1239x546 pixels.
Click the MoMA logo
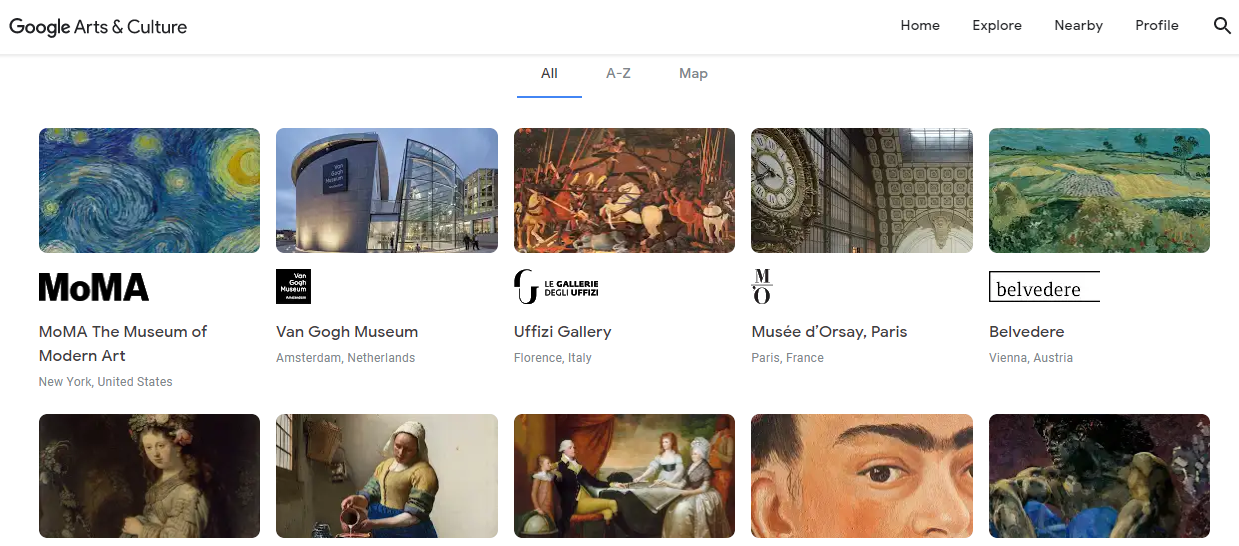click(94, 288)
